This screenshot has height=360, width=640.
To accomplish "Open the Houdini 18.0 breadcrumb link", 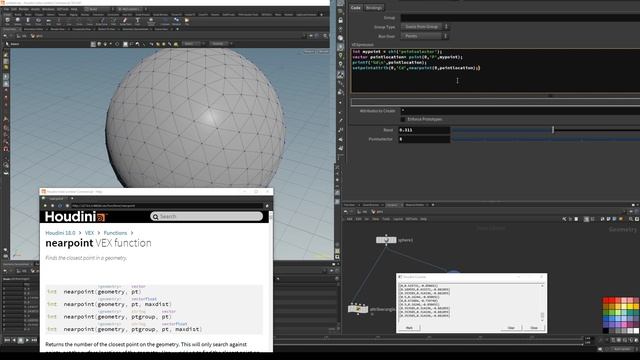I will click(60, 233).
